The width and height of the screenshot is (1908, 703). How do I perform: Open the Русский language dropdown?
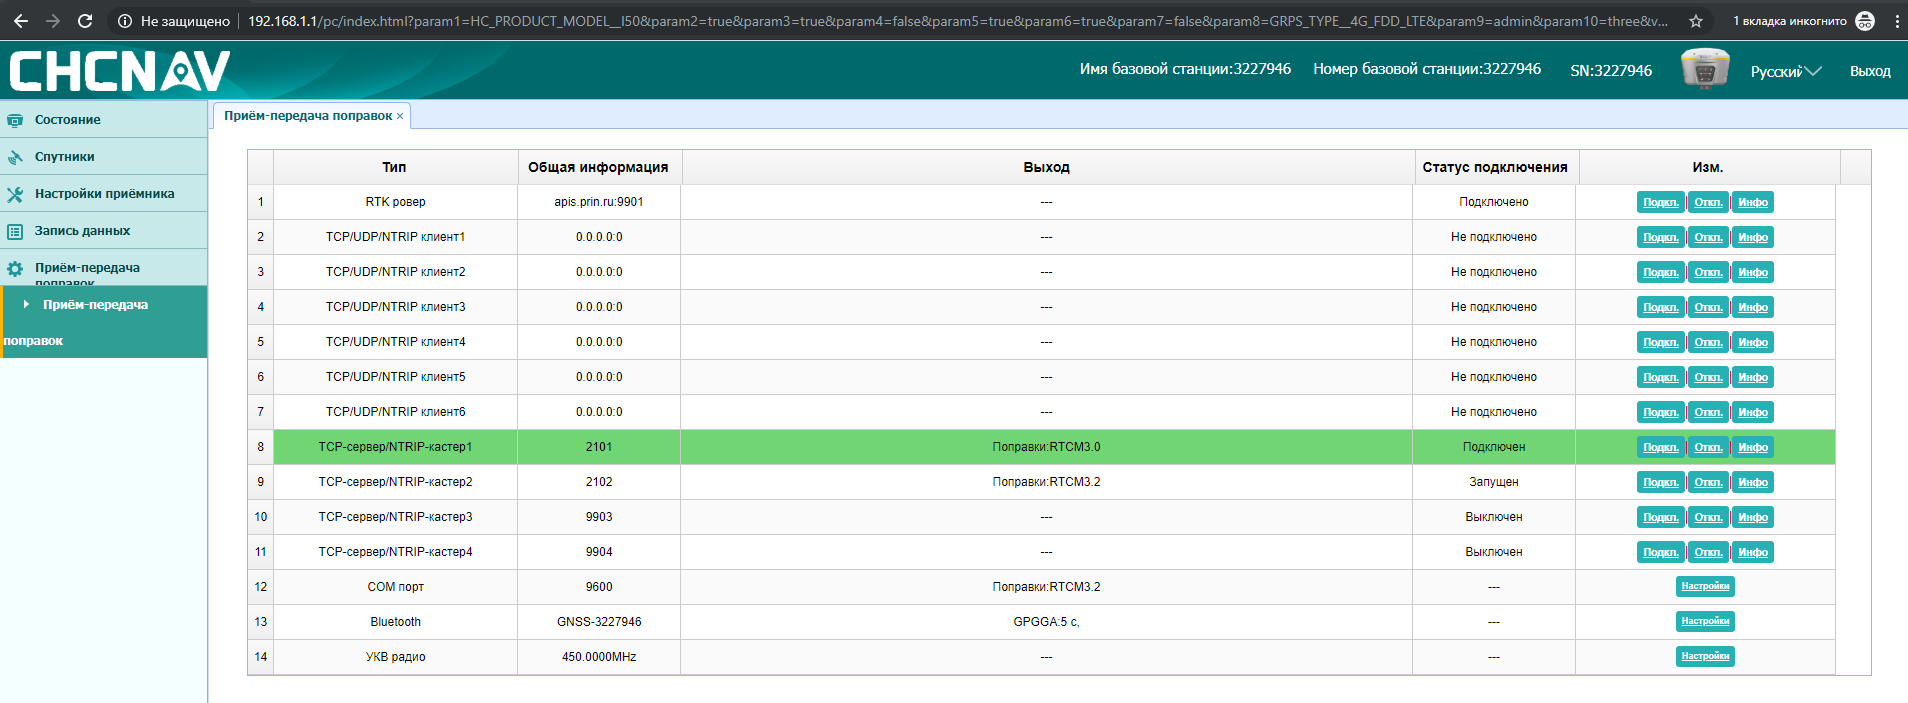(1786, 71)
